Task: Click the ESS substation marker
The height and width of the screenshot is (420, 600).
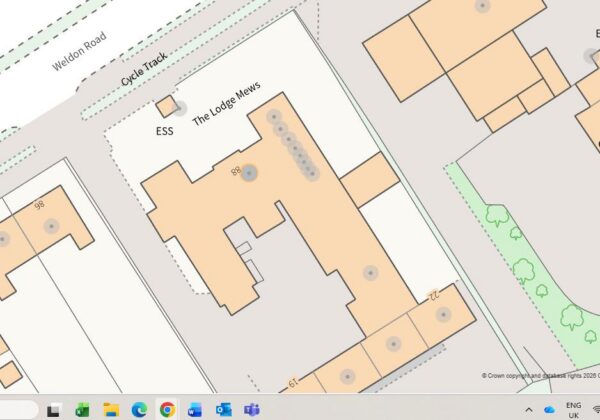Action: pyautogui.click(x=179, y=108)
